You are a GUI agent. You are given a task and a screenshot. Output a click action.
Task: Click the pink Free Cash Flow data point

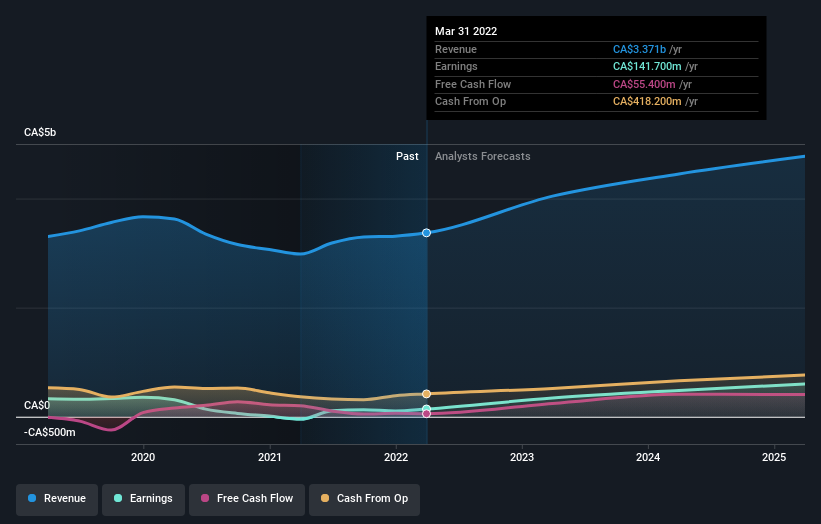point(427,414)
